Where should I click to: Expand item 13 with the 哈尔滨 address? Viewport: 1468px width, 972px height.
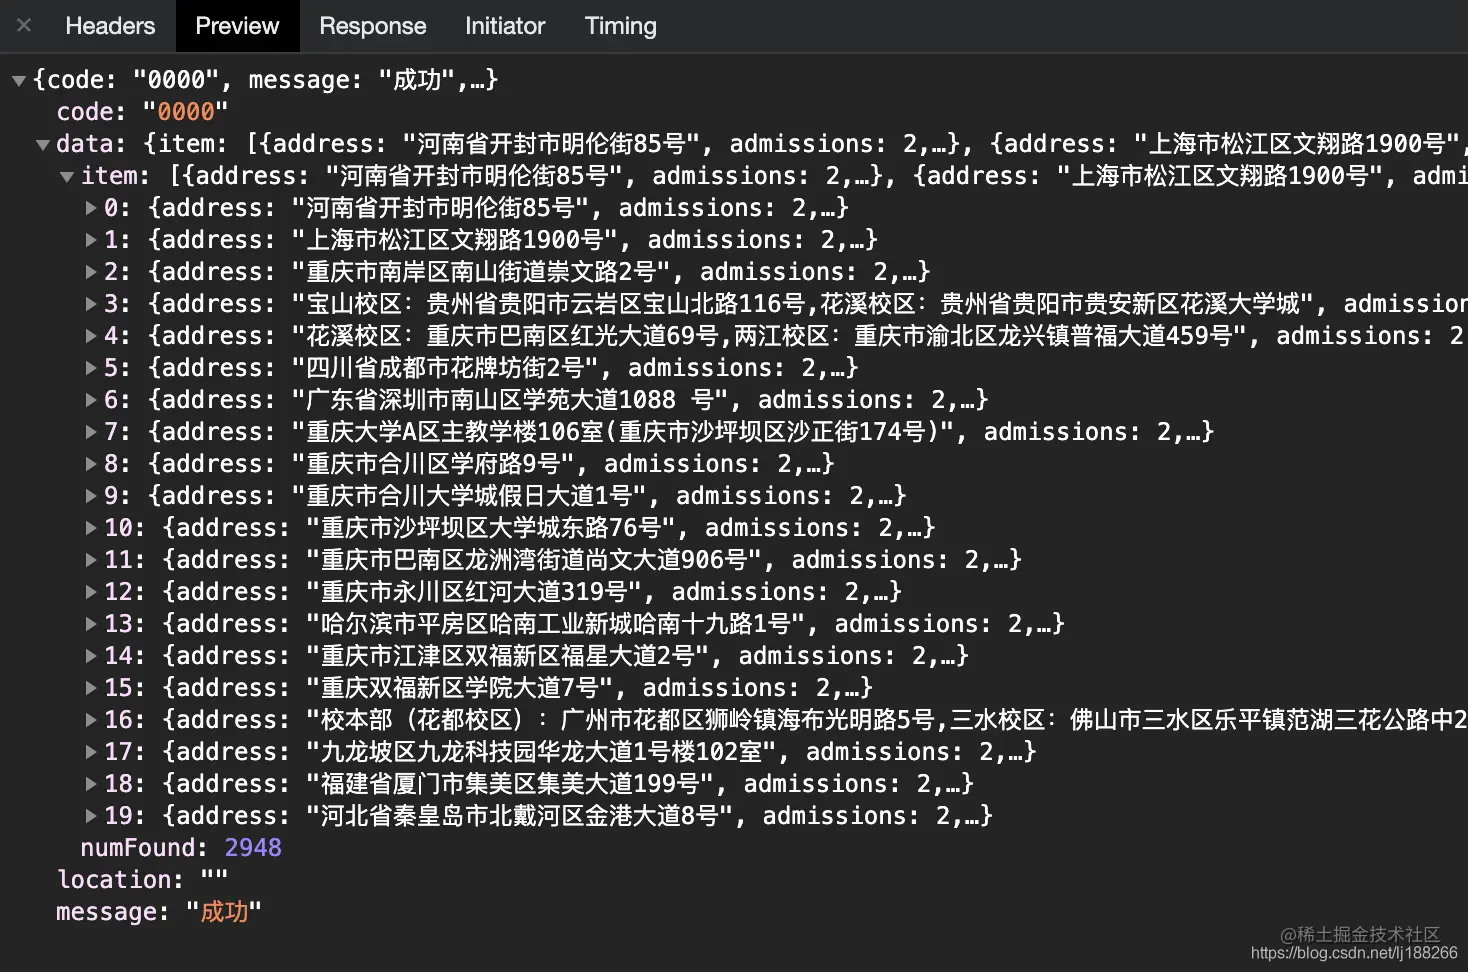coord(91,623)
